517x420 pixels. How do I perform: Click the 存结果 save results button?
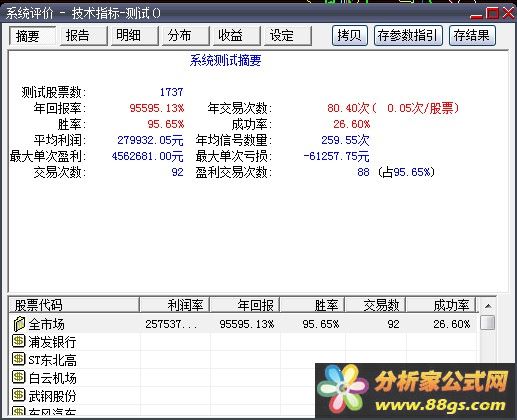(472, 35)
